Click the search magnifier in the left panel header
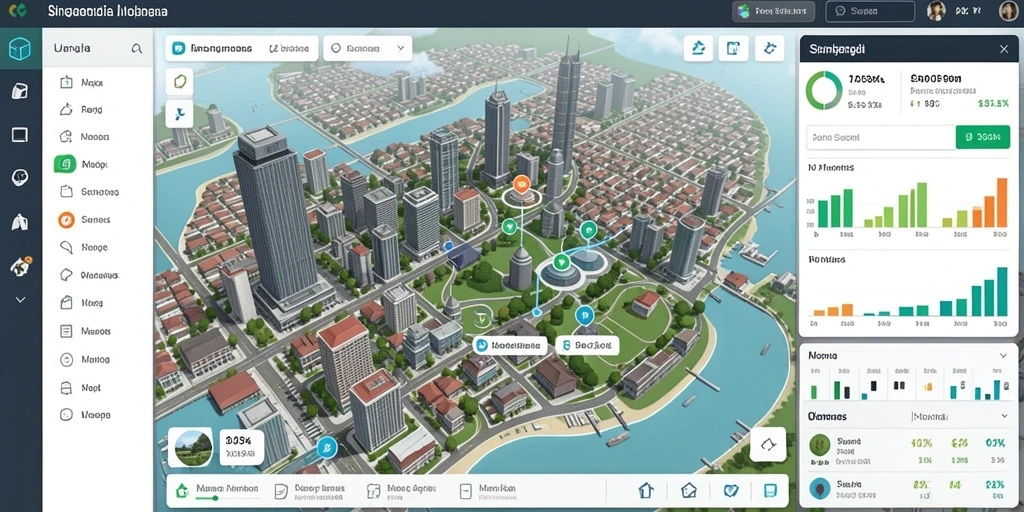 pos(136,48)
